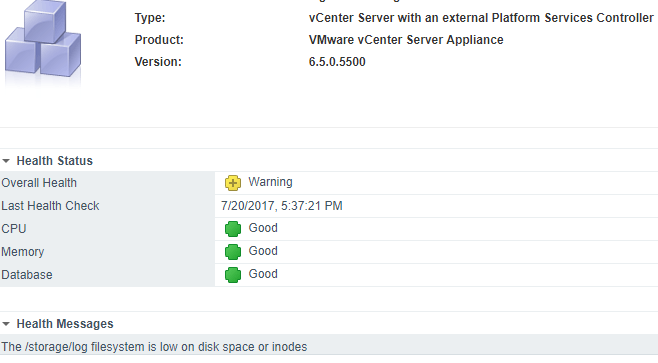Collapse the Health Status section arrow
This screenshot has width=658, height=363.
tap(6, 161)
